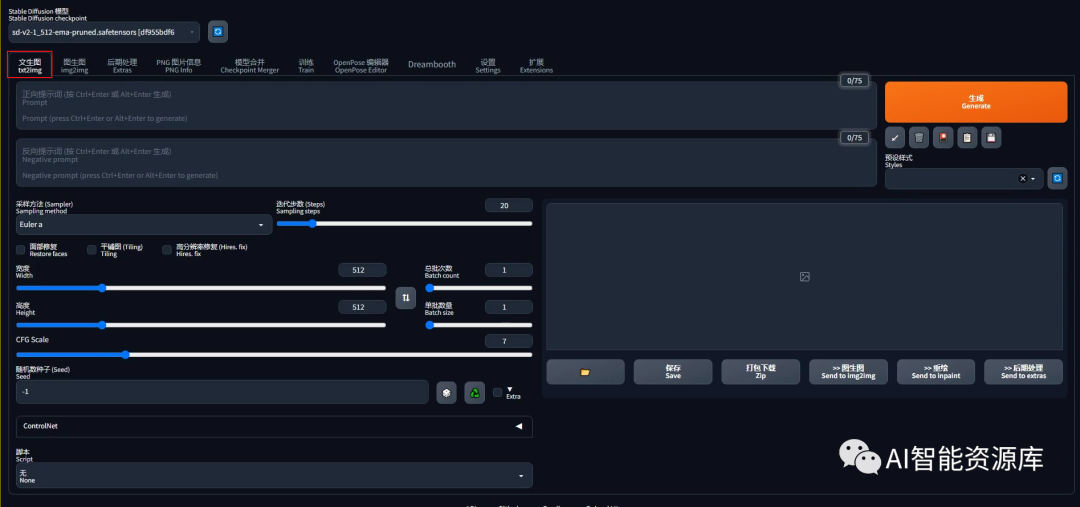Viewport: 1080px width, 507px height.
Task: Click Send to inpaint button
Action: (935, 372)
